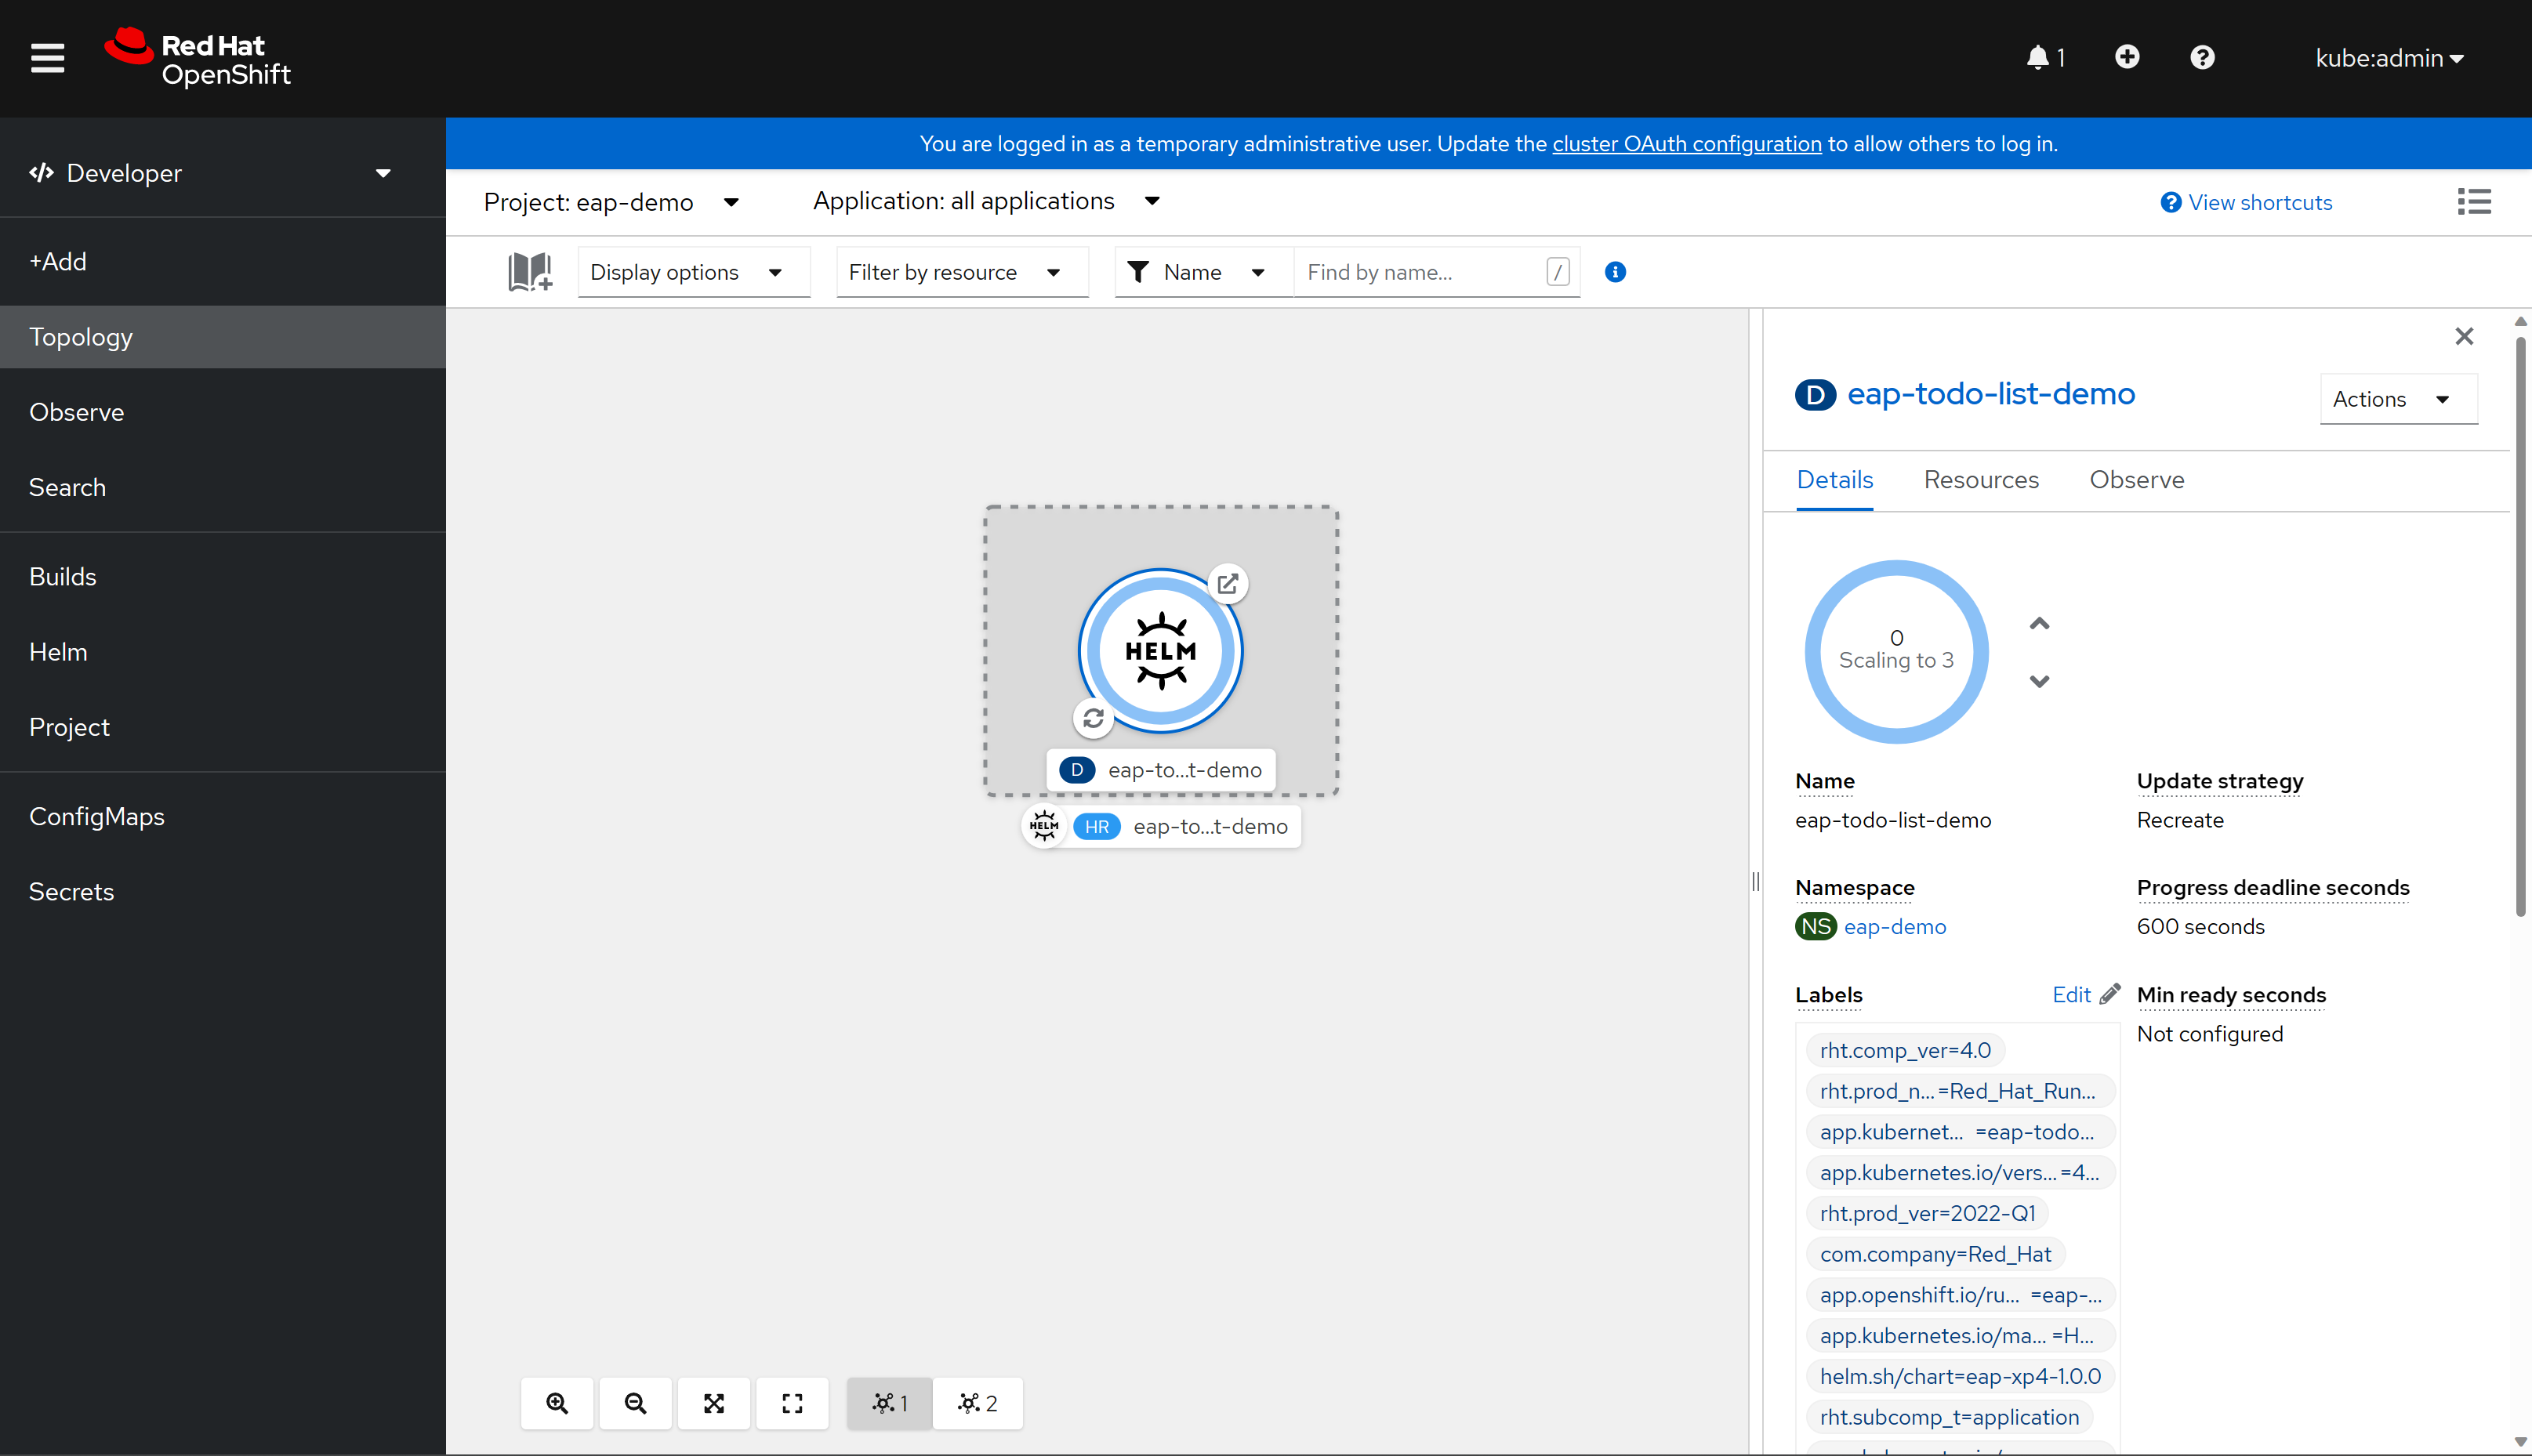Switch to the Observe tab

[x=2137, y=480]
